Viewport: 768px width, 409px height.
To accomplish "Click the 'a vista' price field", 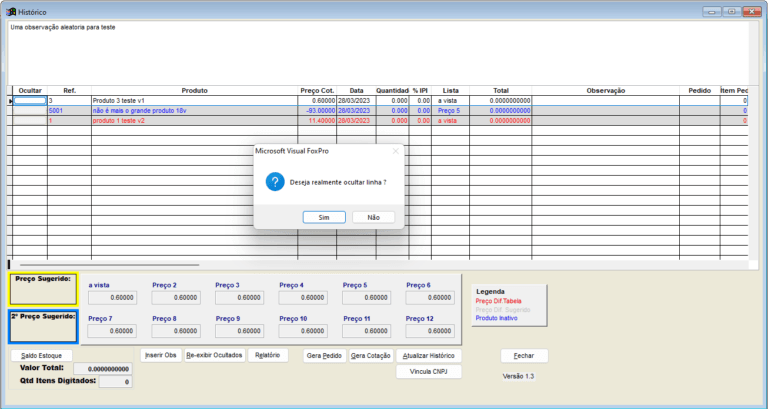I will 113,298.
